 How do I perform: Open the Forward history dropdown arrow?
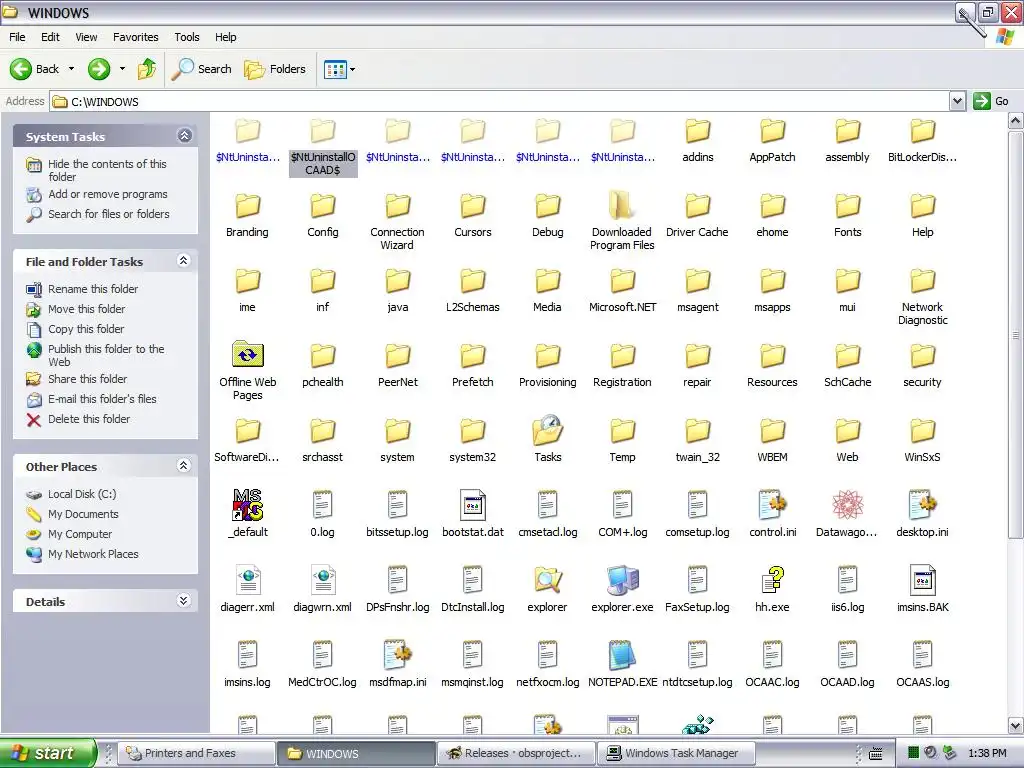click(122, 69)
